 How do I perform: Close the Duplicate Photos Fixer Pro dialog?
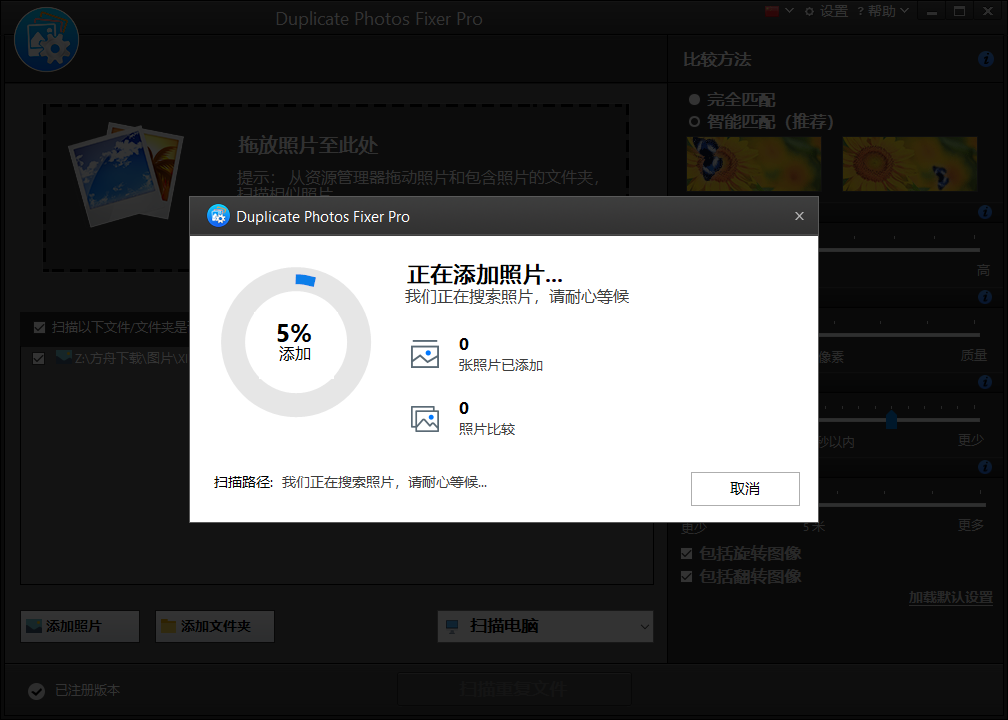(799, 216)
